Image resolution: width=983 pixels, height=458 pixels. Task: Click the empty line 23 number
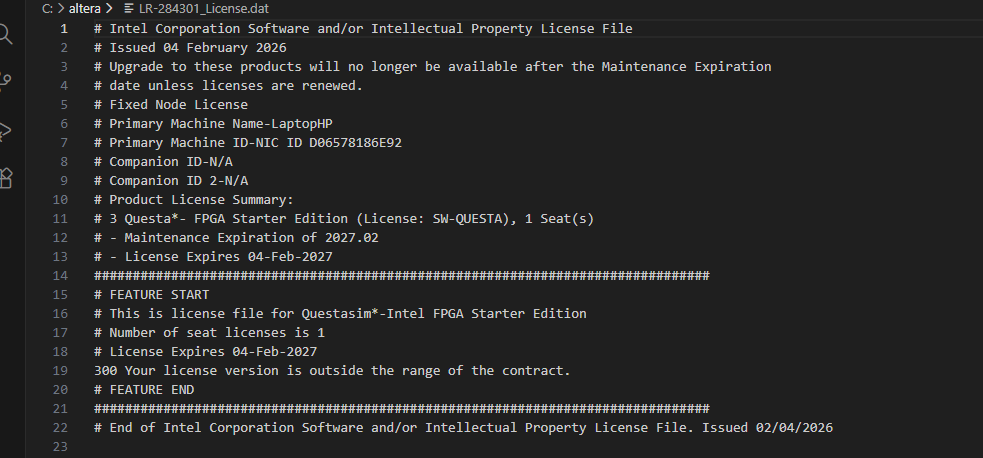64,446
